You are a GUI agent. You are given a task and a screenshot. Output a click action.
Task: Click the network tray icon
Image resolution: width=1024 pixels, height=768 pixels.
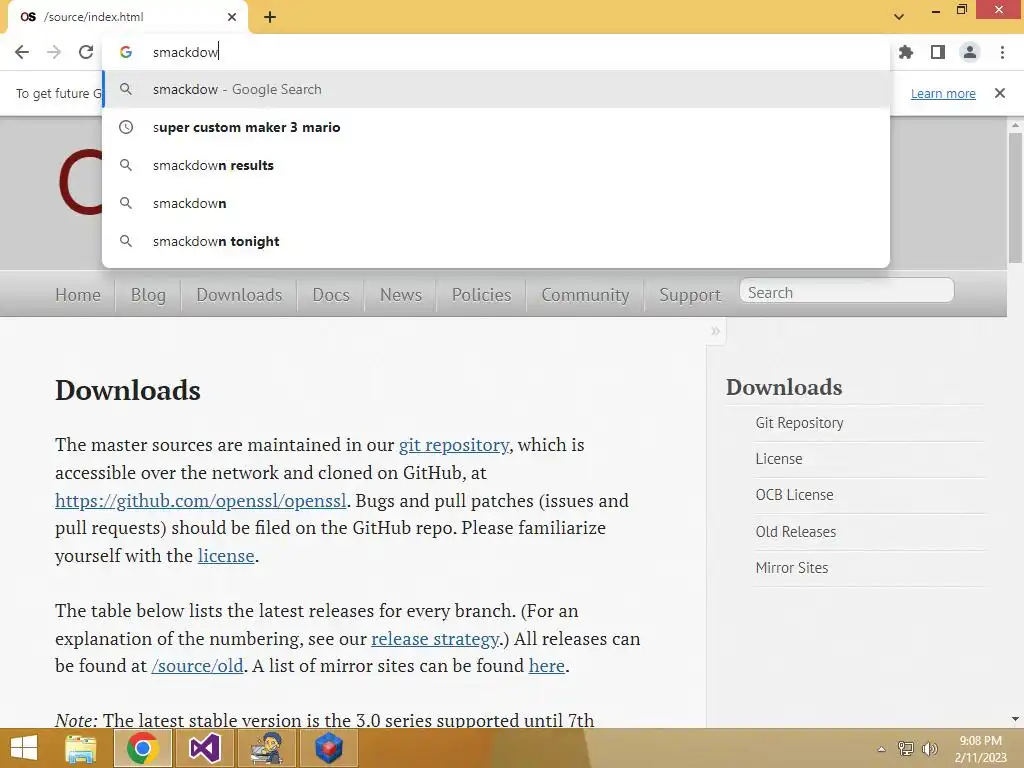pos(906,748)
